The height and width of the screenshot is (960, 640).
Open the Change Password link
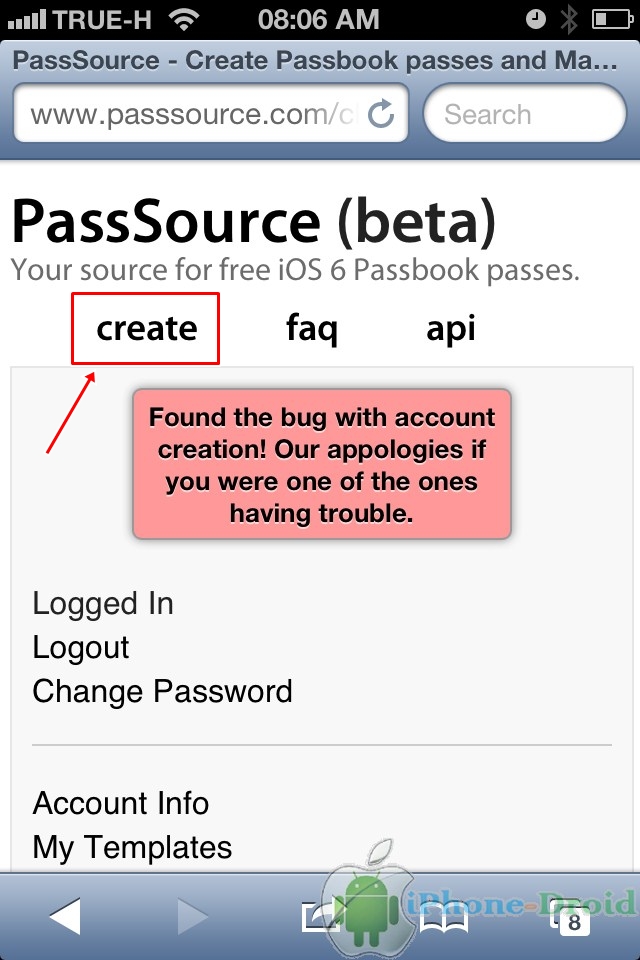[162, 691]
